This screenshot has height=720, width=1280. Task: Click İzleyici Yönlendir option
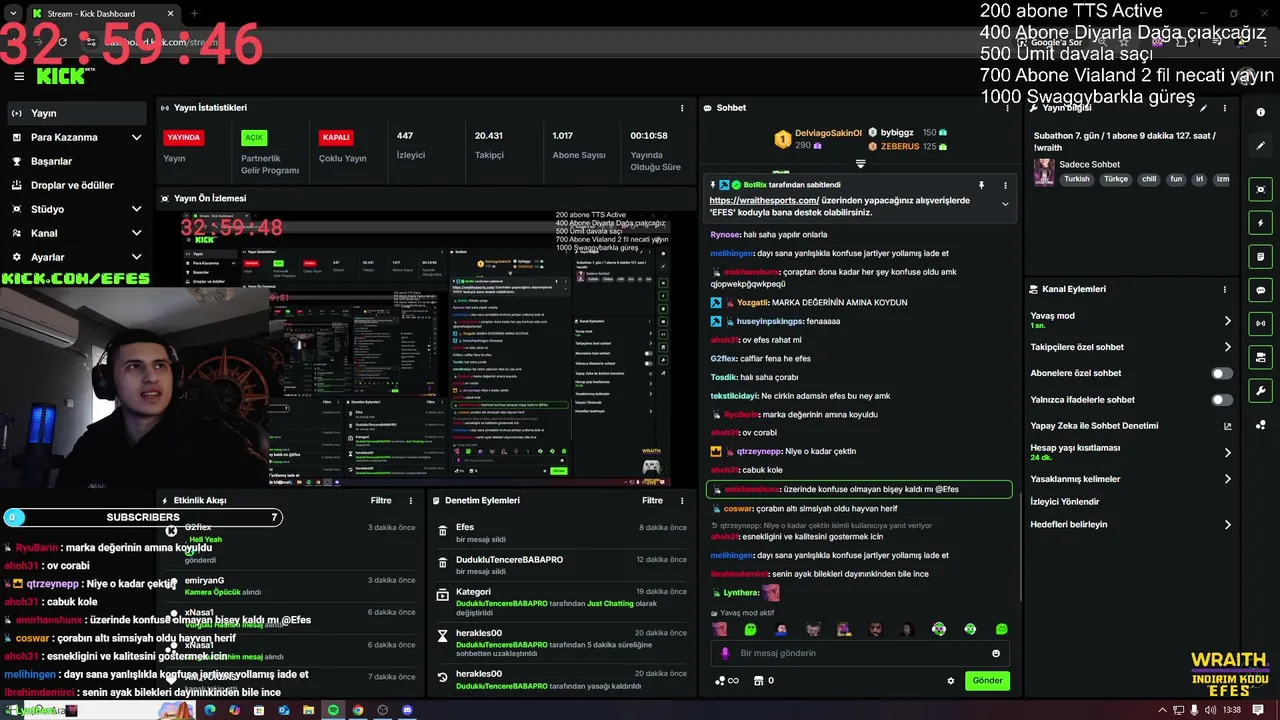coord(1065,502)
